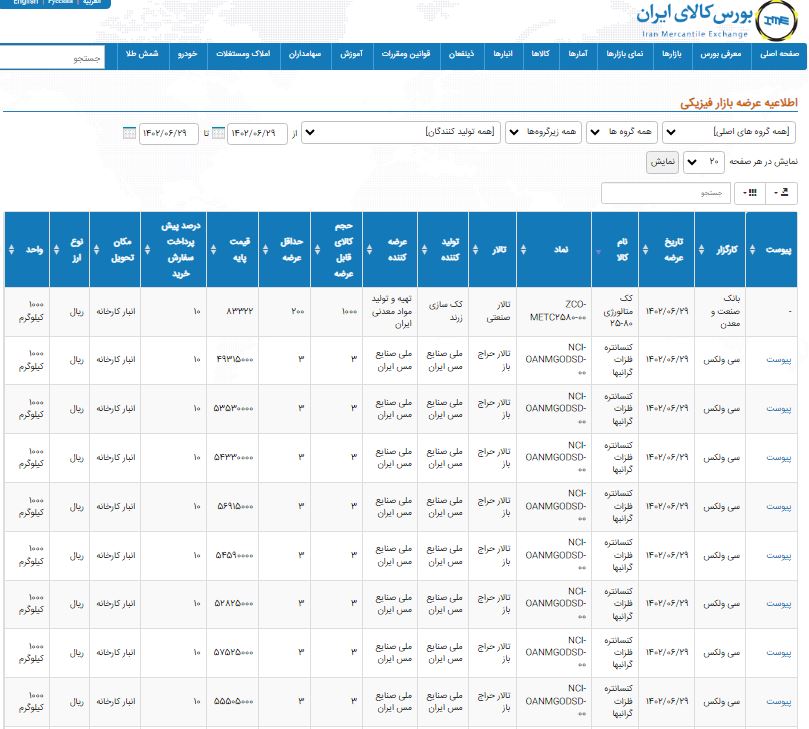Open the table export icon menu
This screenshot has height=729, width=809.
click(x=782, y=193)
